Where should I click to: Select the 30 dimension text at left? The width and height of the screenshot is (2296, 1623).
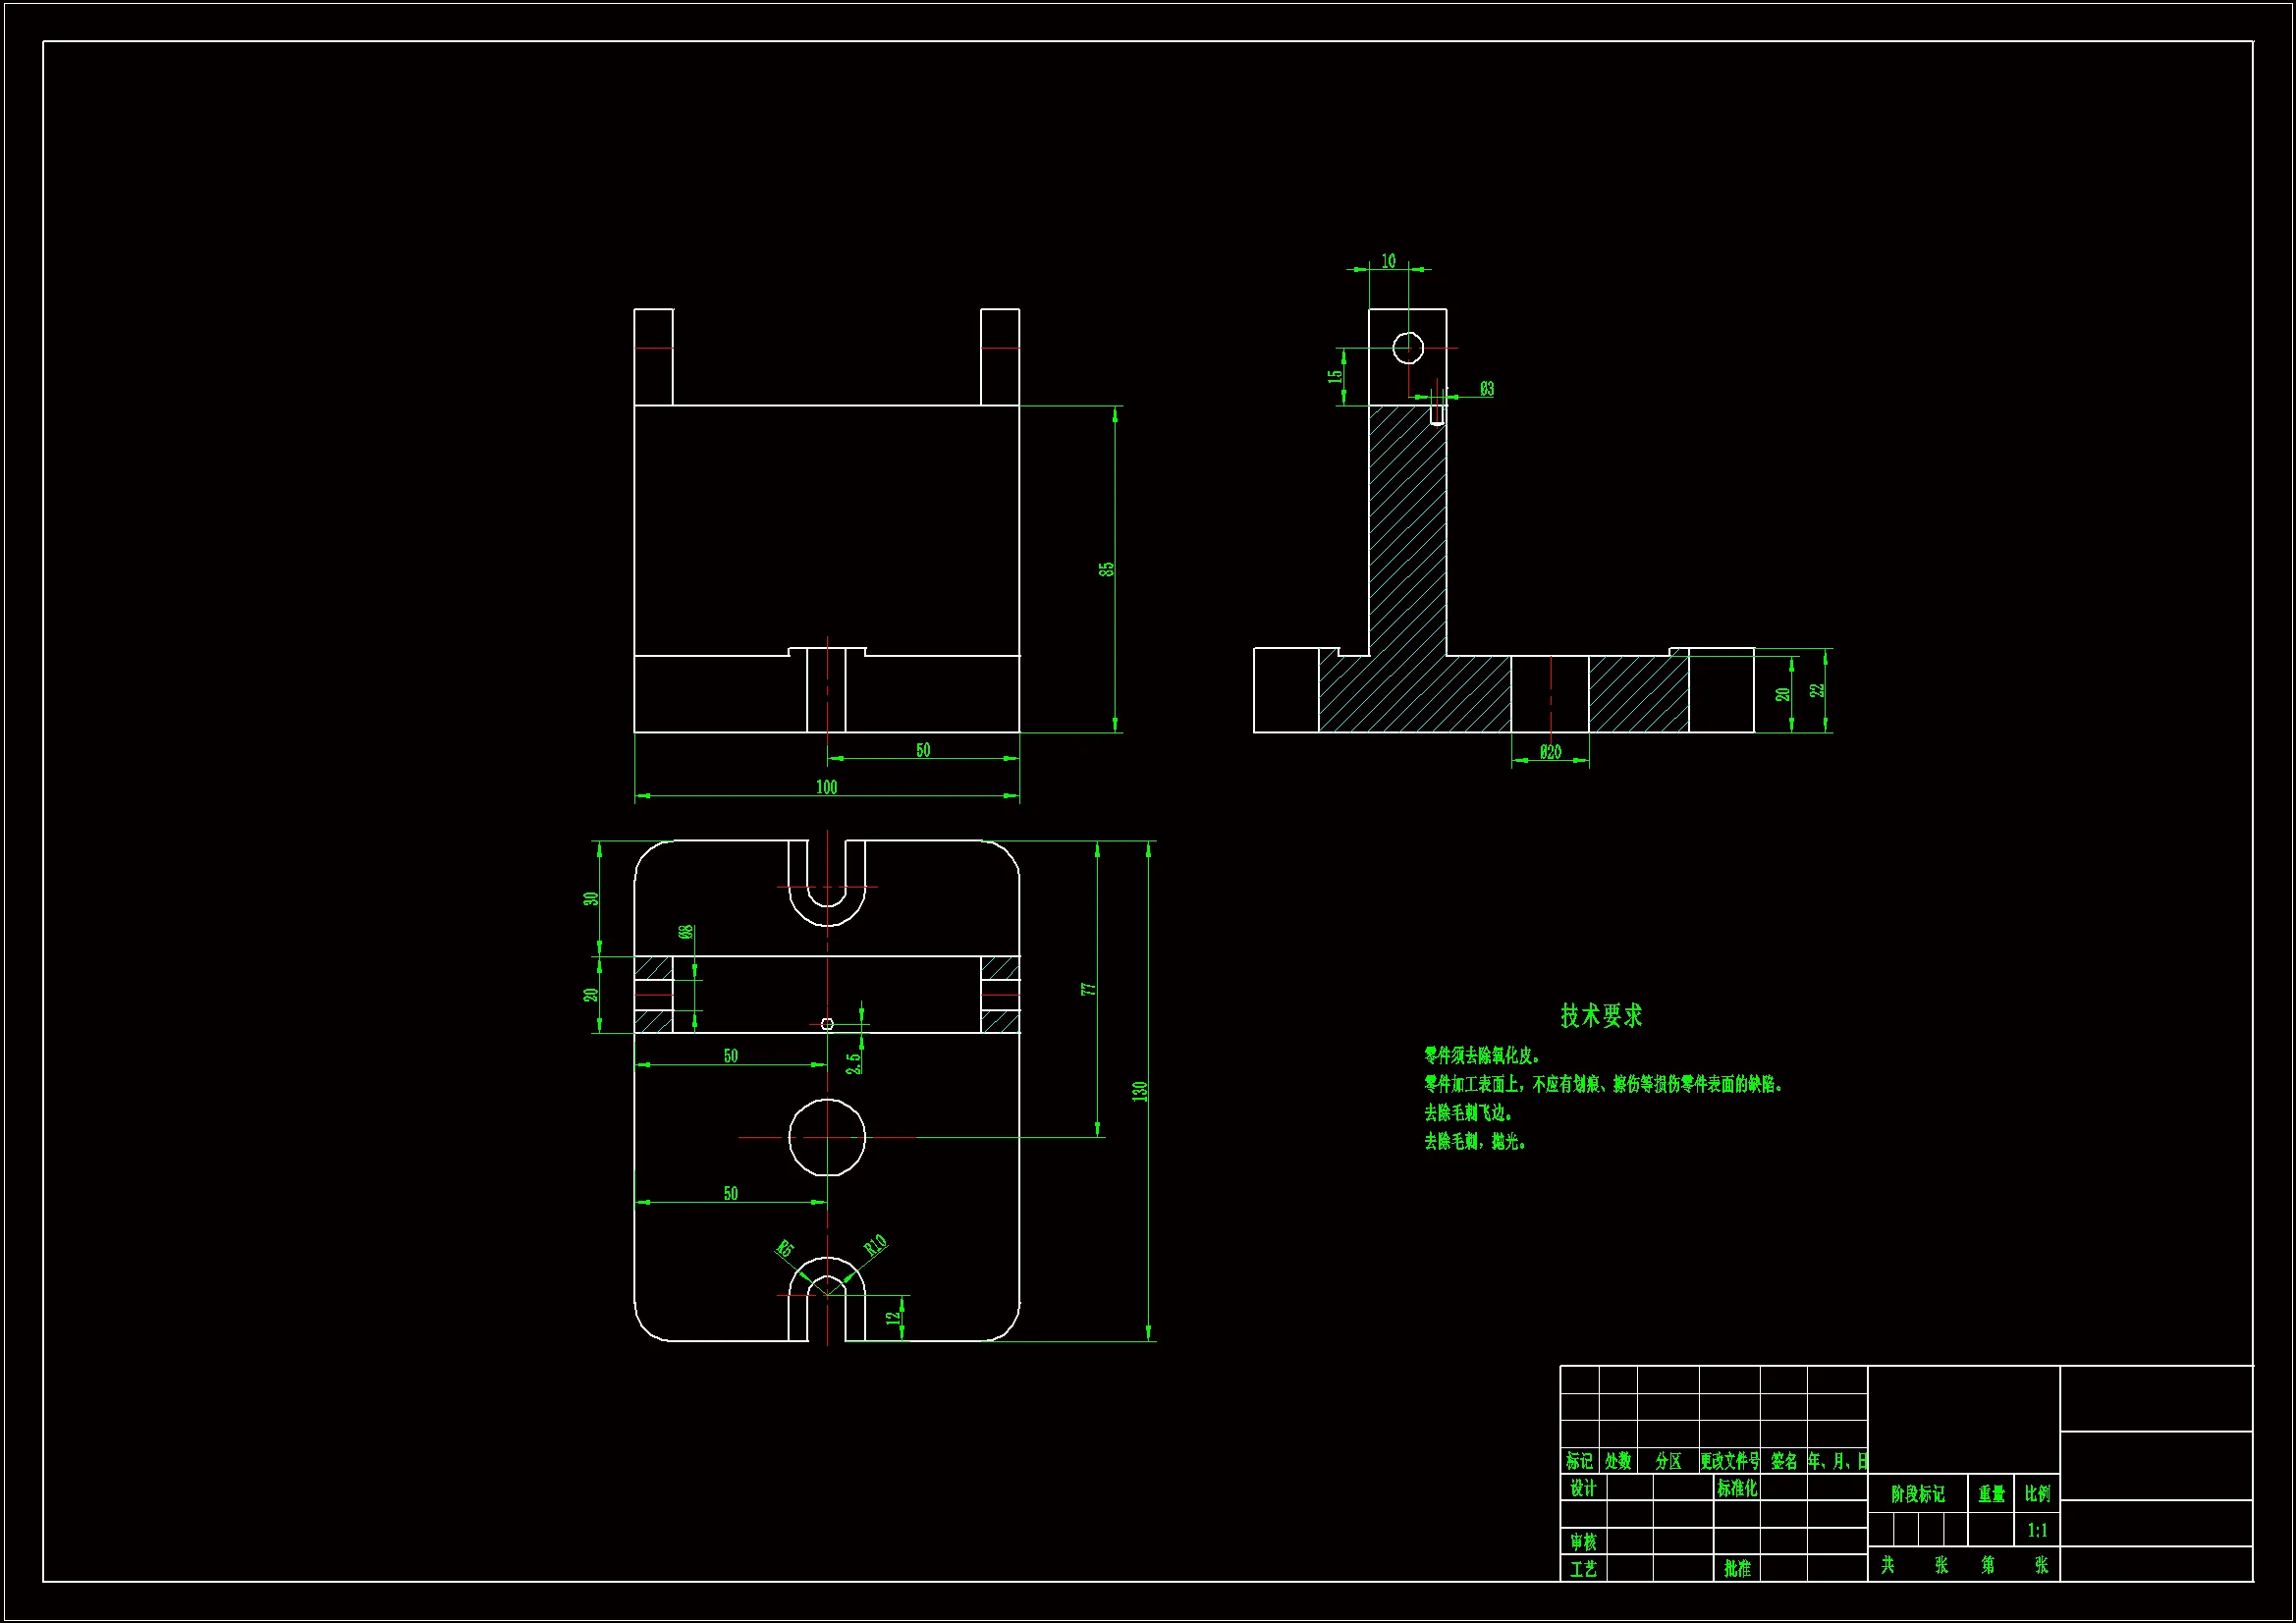(591, 899)
